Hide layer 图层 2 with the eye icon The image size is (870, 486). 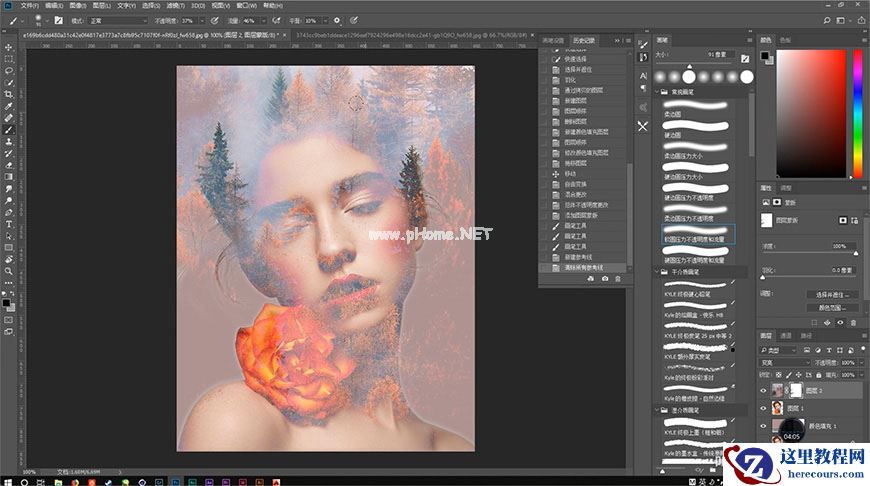[763, 391]
